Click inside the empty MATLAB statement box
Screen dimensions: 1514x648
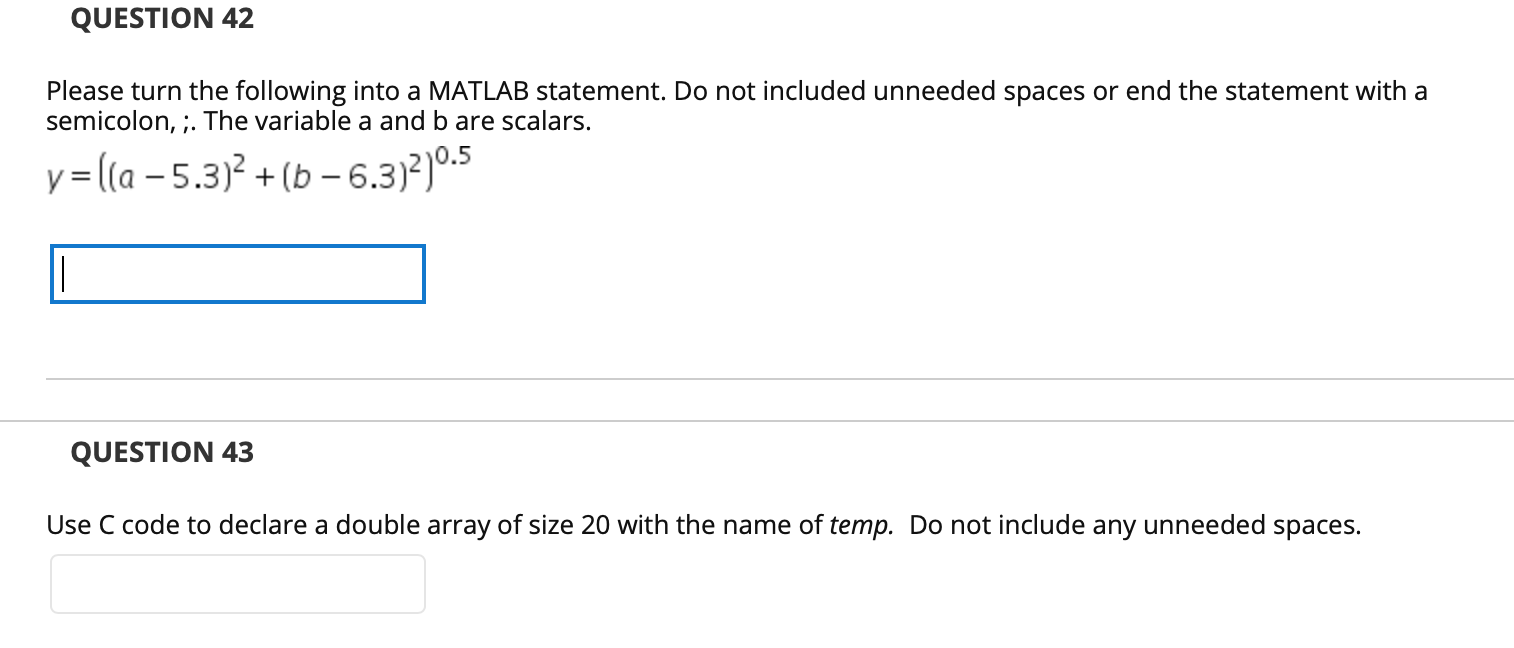[237, 274]
